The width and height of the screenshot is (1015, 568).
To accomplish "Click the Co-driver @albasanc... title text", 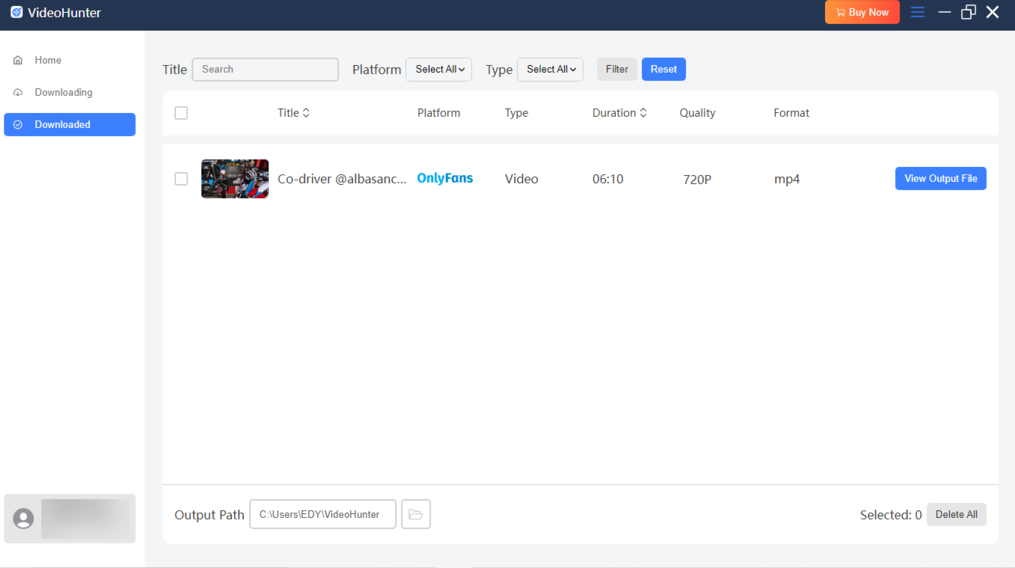I will click(342, 179).
